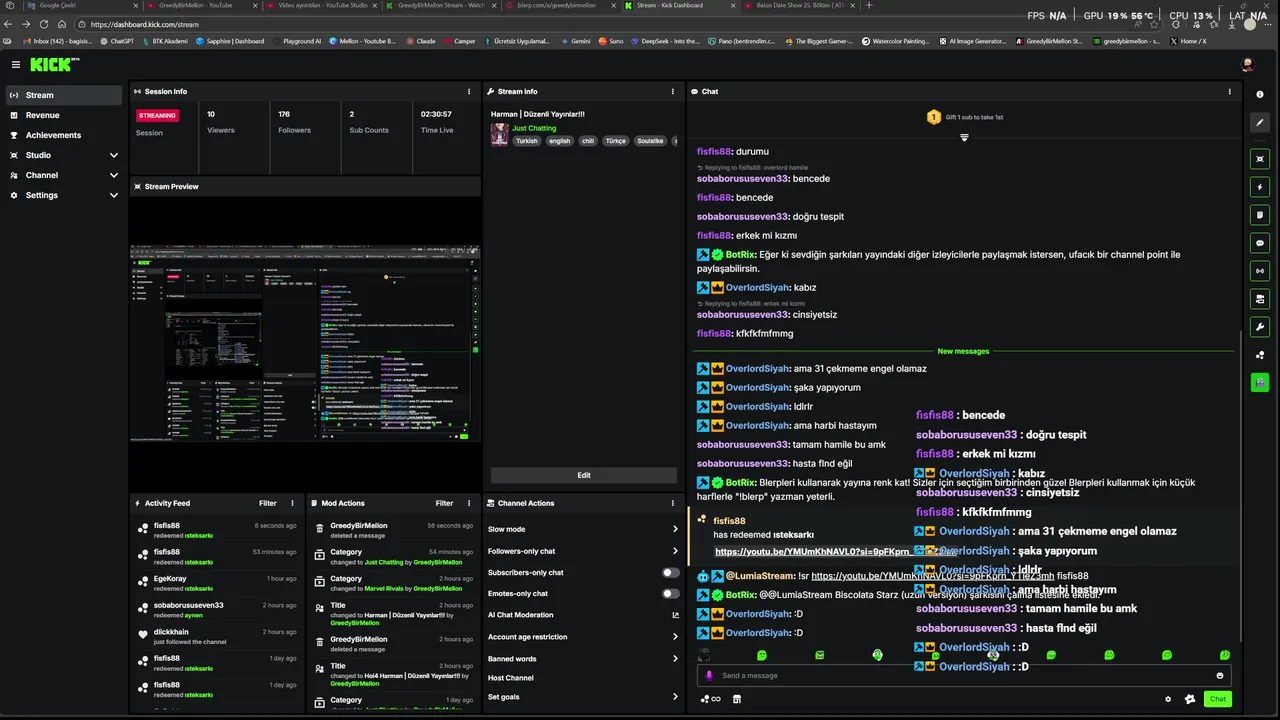Viewport: 1280px width, 720px height.
Task: Click the broadcast signal widget icon in the right sidebar
Action: point(1260,270)
